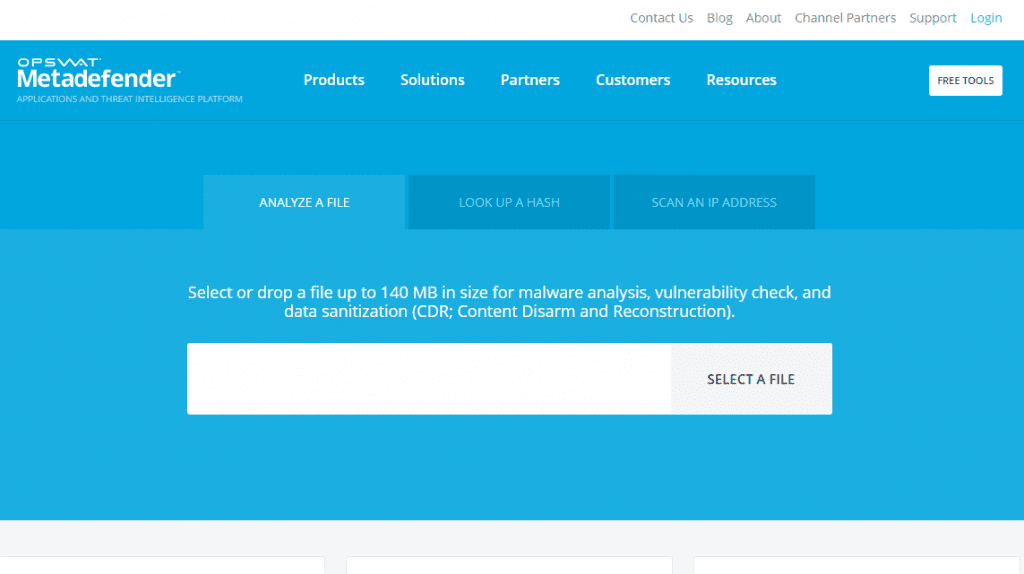The width and height of the screenshot is (1024, 574).
Task: Switch to the Scan an IP Address tab
Action: (x=714, y=202)
